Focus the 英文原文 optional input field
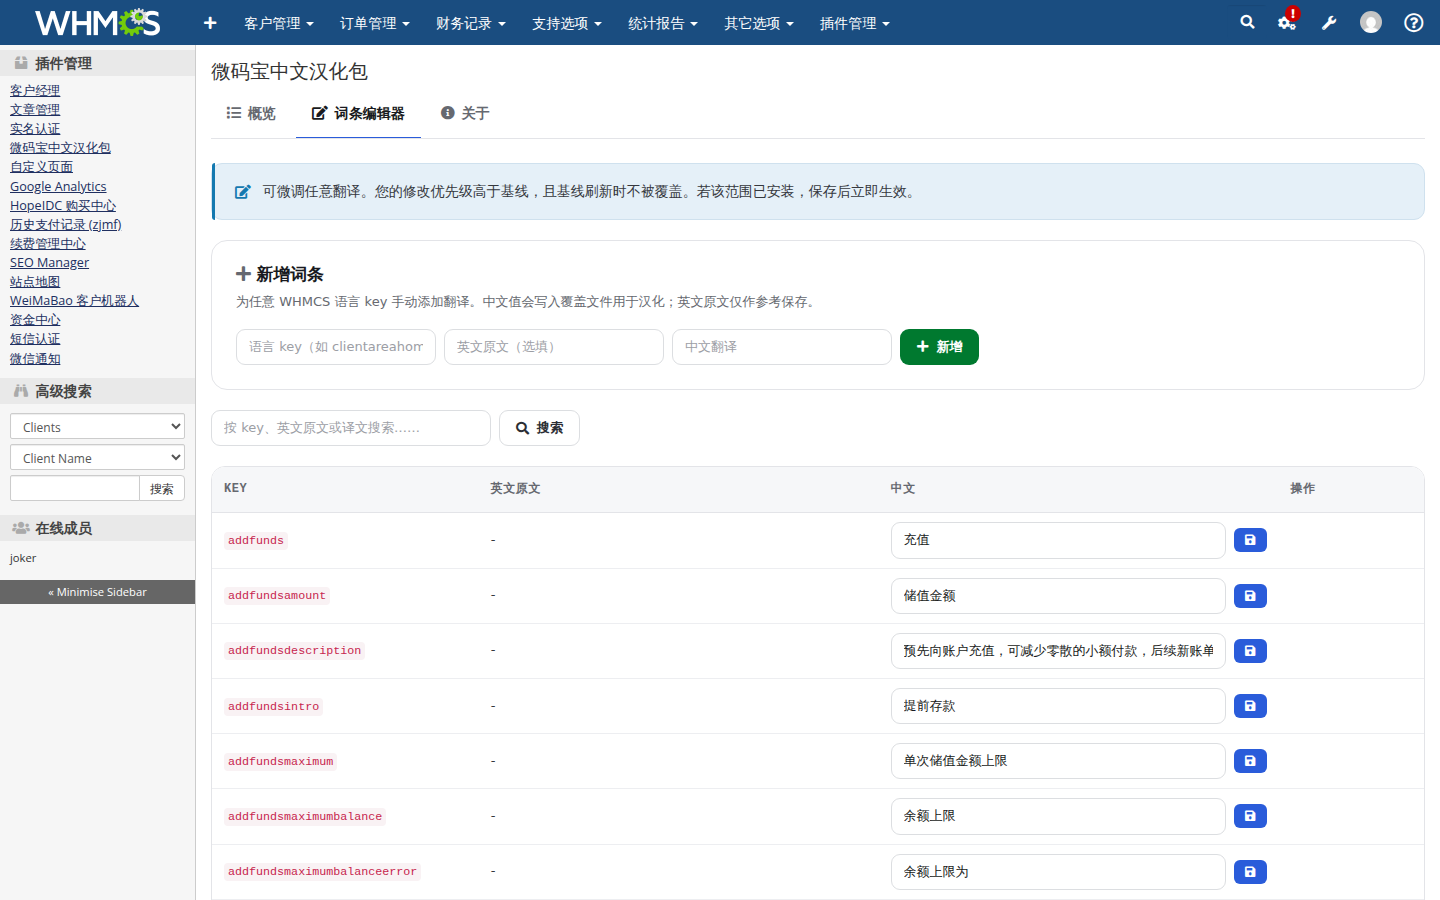Image resolution: width=1440 pixels, height=900 pixels. 554,347
